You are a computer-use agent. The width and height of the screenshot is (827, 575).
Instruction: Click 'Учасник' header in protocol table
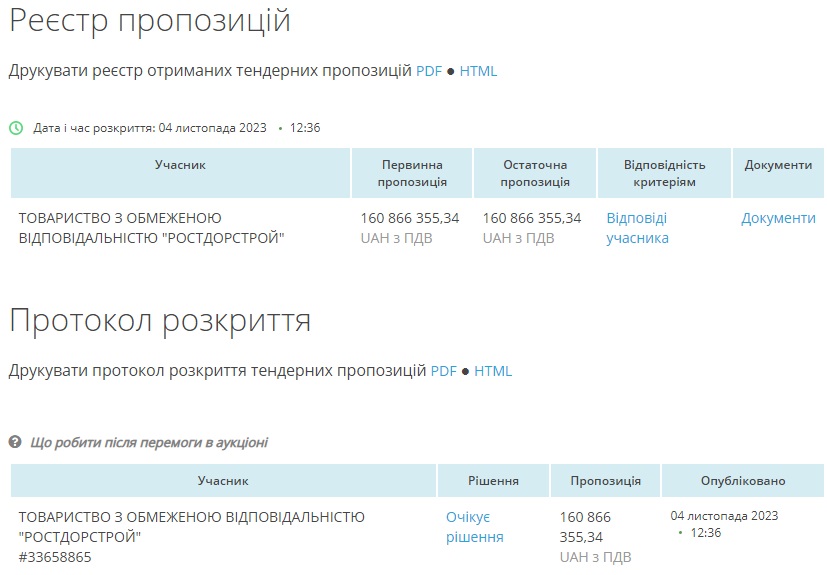[223, 481]
